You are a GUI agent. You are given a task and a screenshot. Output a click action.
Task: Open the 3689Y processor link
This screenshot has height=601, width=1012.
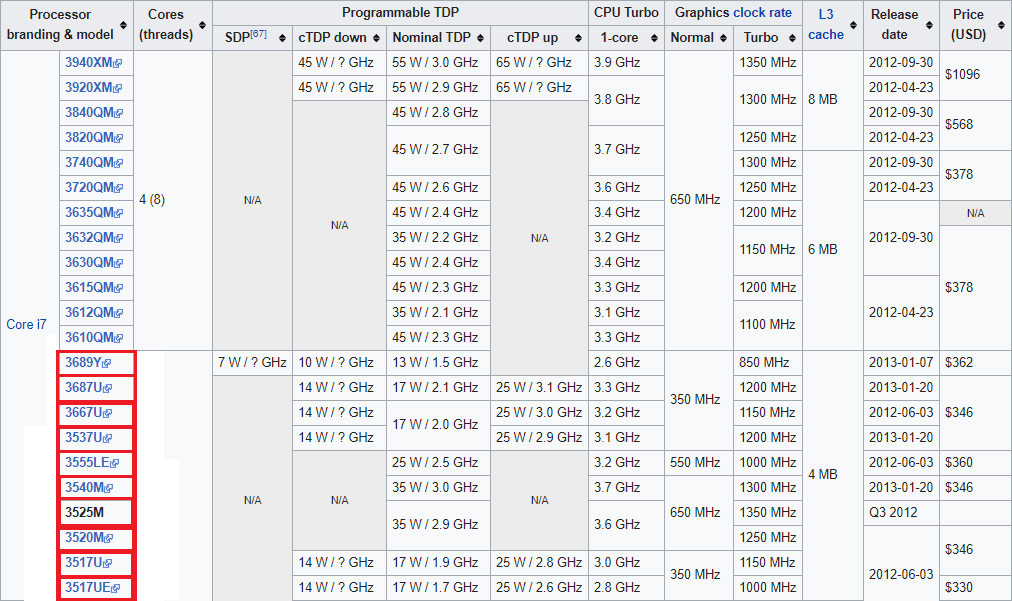[x=88, y=363]
